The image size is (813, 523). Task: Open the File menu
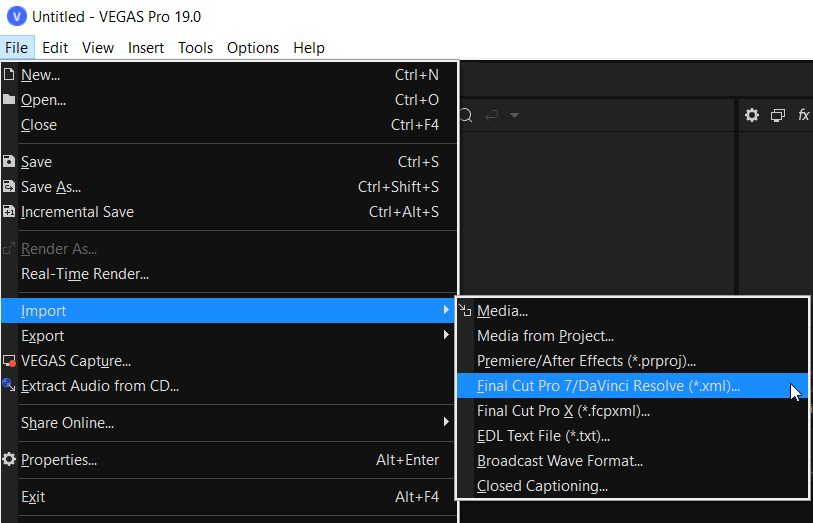tap(17, 48)
